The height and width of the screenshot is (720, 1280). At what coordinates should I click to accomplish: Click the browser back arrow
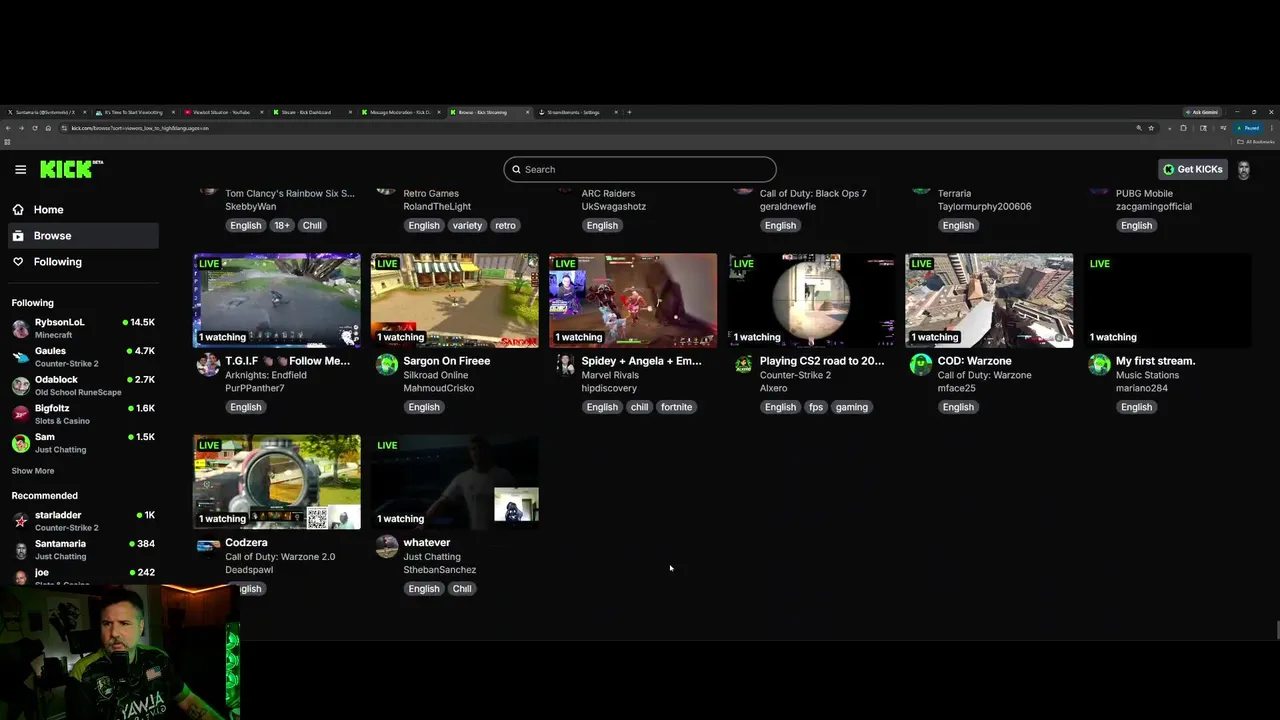pyautogui.click(x=8, y=128)
